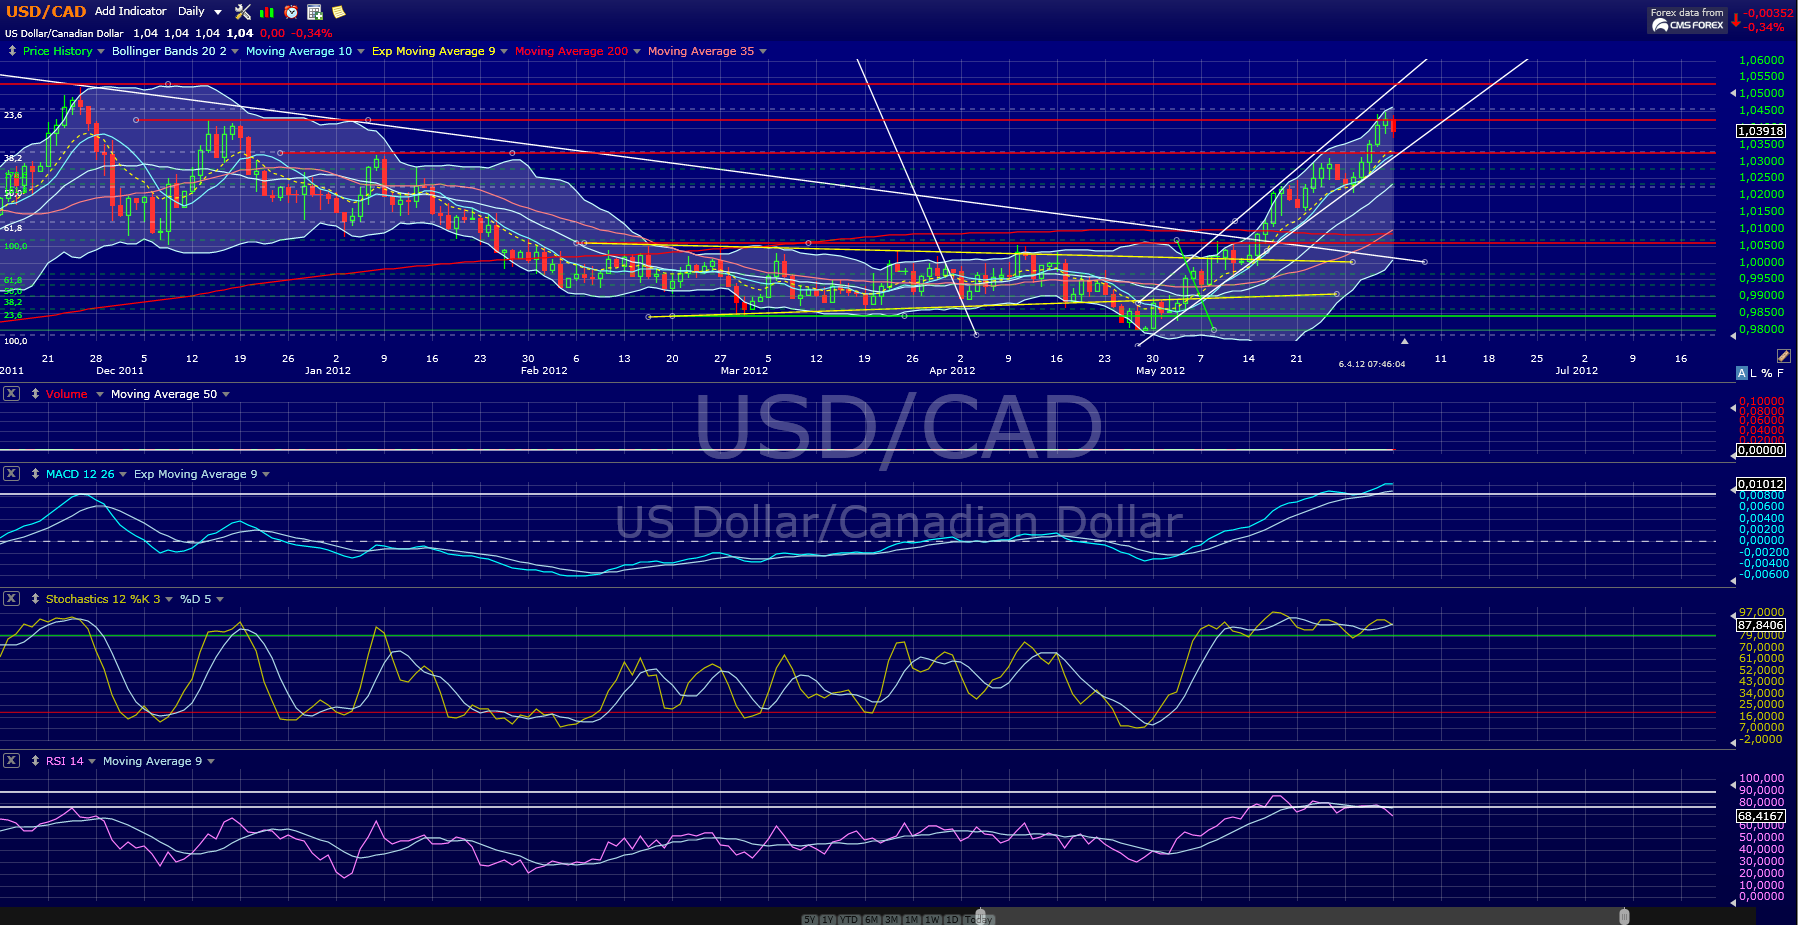Expand the Price History options dropdown
Image resolution: width=1798 pixels, height=925 pixels.
(x=101, y=51)
